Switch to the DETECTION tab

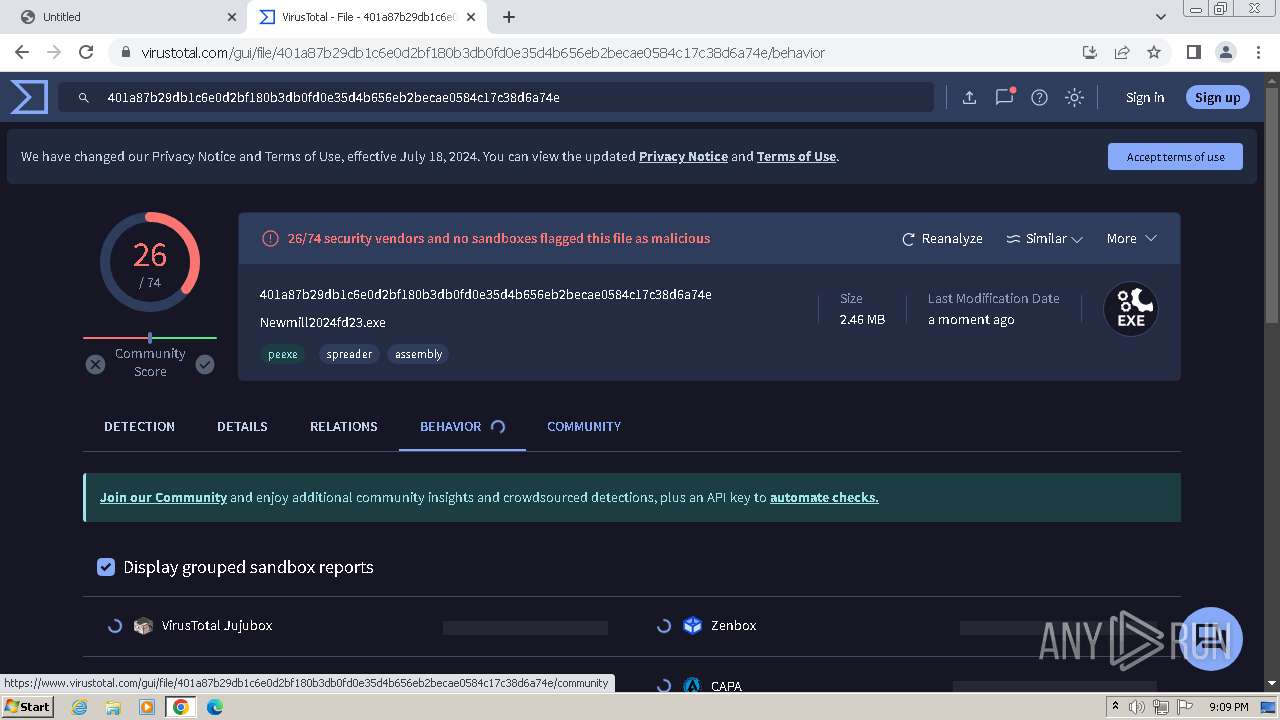point(139,426)
